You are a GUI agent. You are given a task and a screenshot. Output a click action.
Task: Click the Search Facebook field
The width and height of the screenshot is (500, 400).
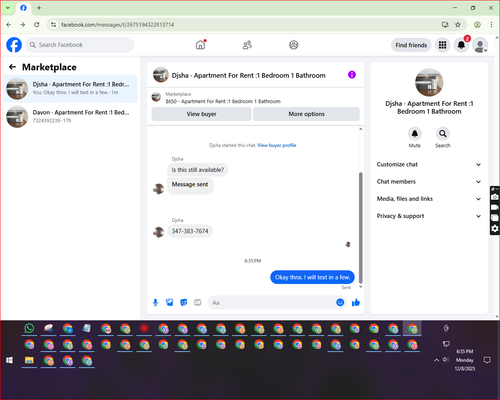pos(80,45)
